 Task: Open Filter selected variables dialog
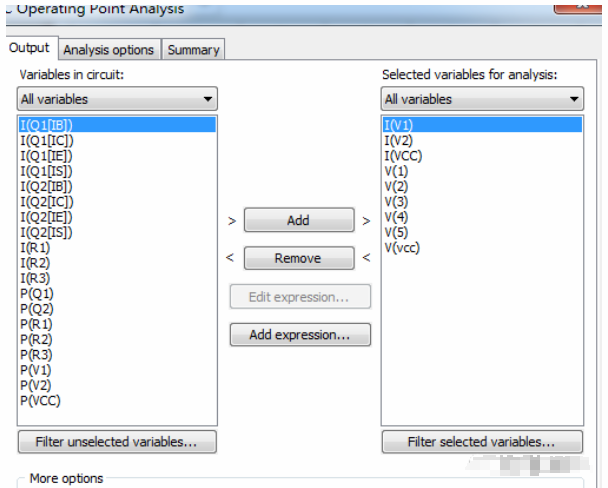pos(481,441)
